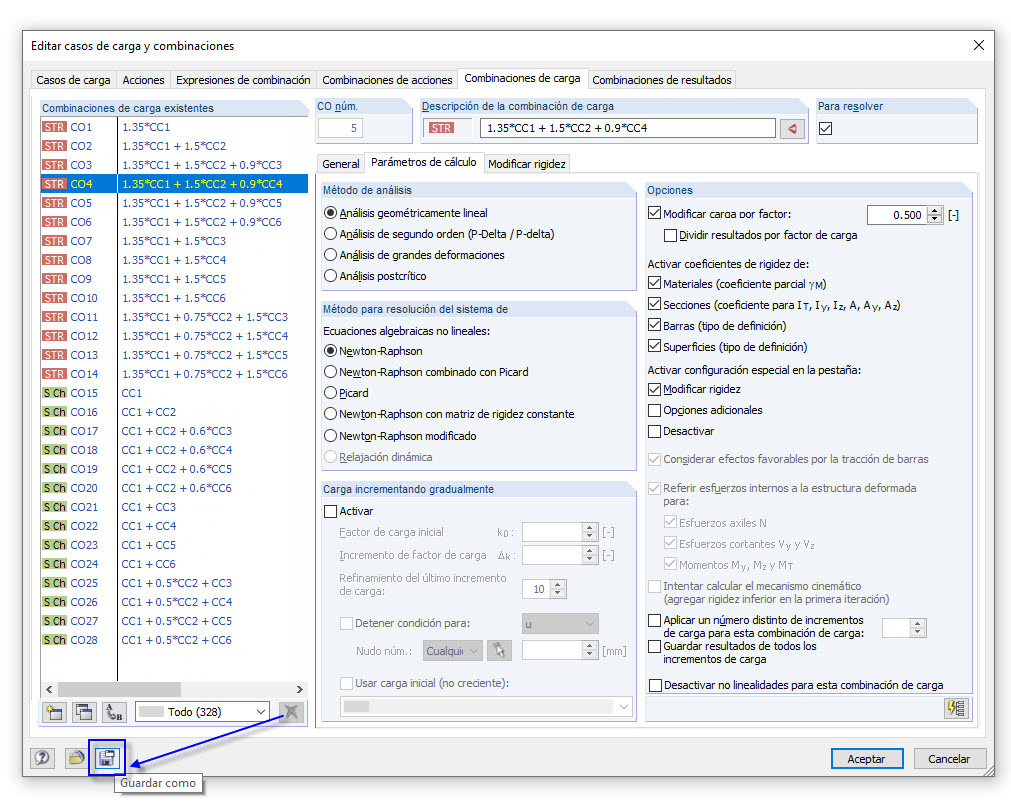Open the Acciones tab
The image size is (1011, 805).
(x=143, y=79)
